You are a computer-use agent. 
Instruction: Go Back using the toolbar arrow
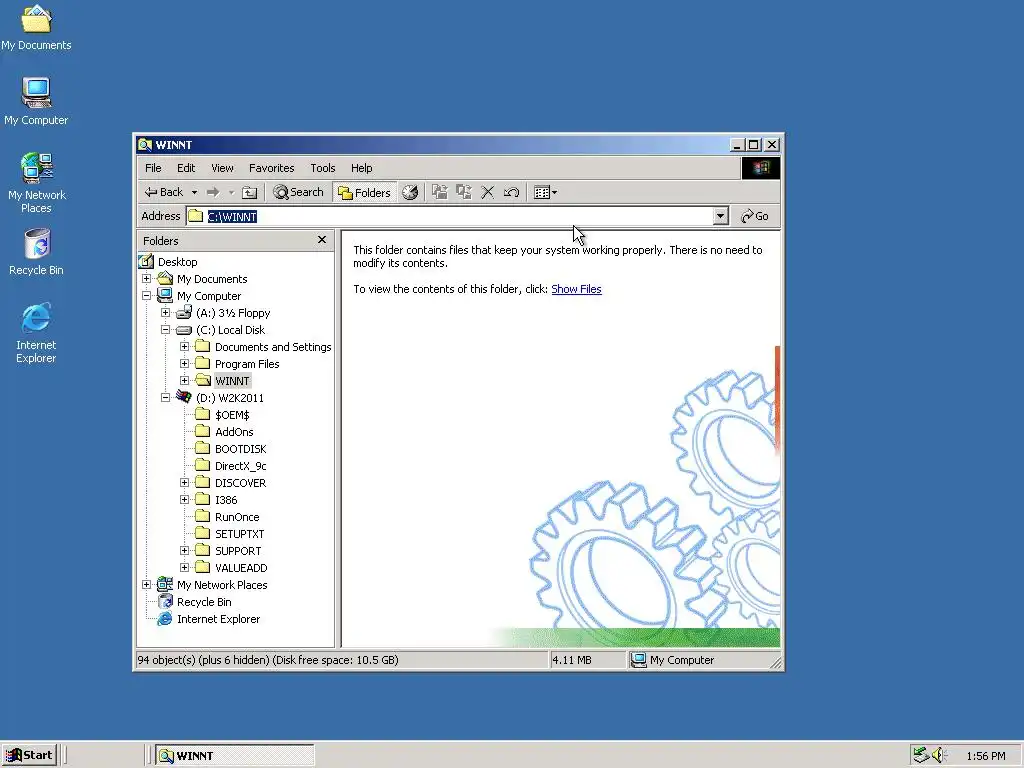[x=163, y=192]
